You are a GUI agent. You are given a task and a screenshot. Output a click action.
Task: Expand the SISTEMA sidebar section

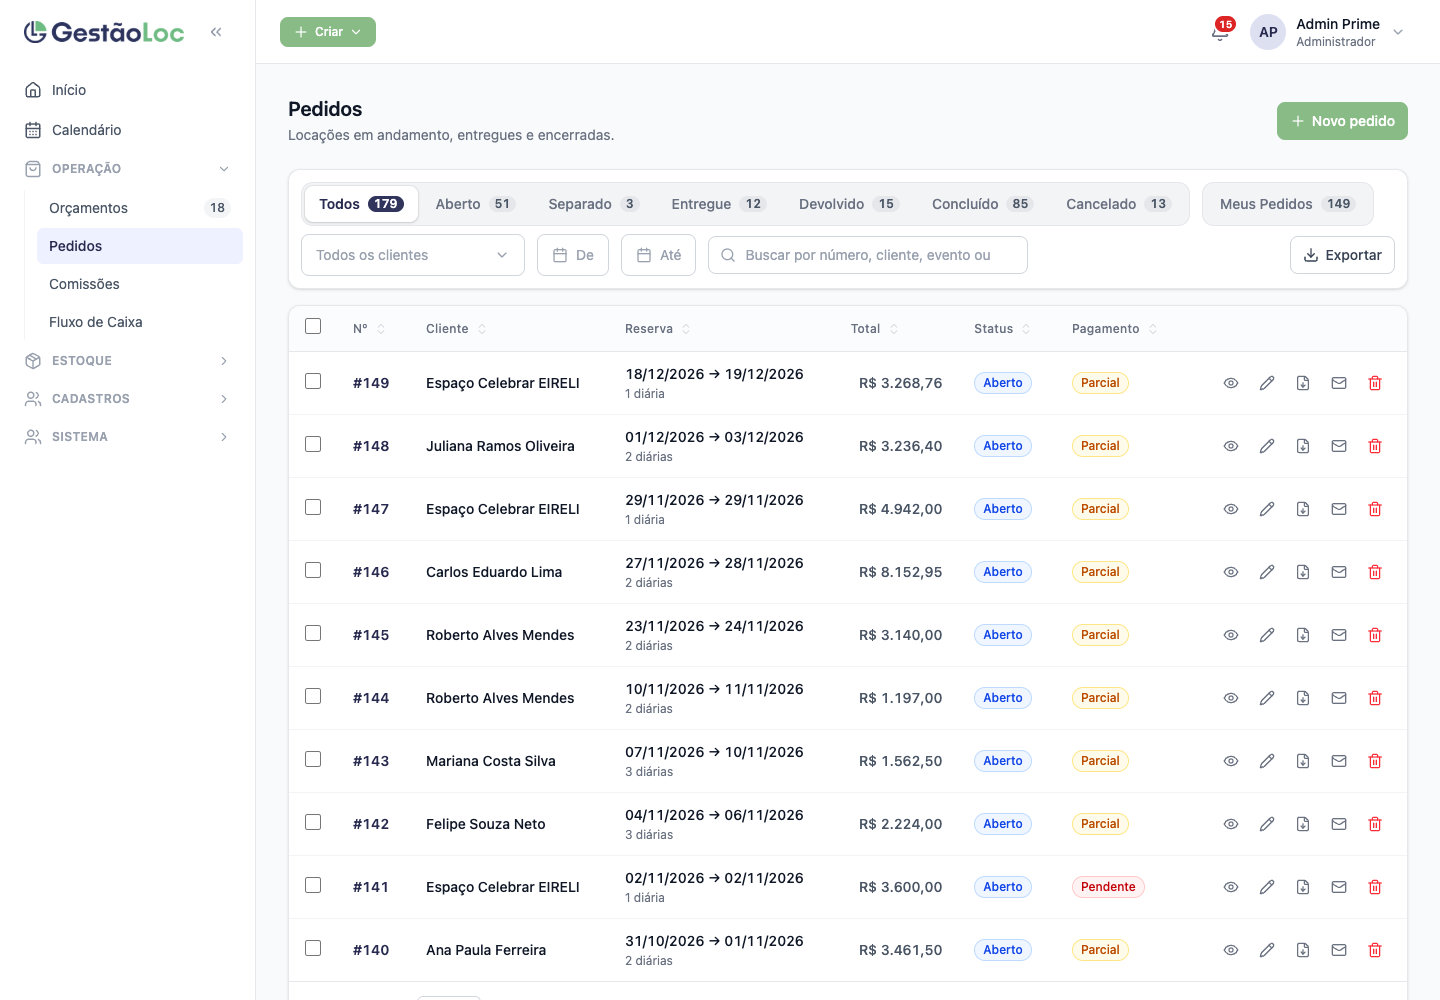(128, 437)
